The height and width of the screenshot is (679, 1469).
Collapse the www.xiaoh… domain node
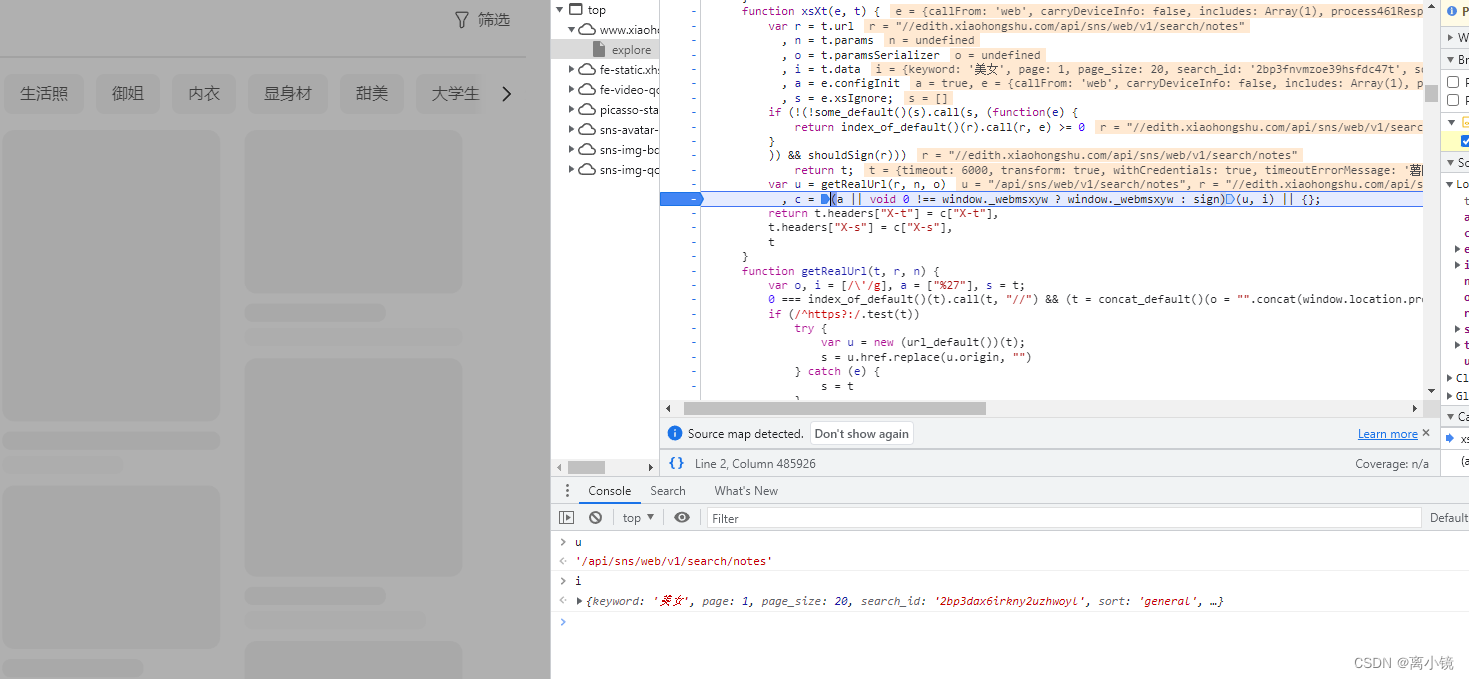point(572,29)
